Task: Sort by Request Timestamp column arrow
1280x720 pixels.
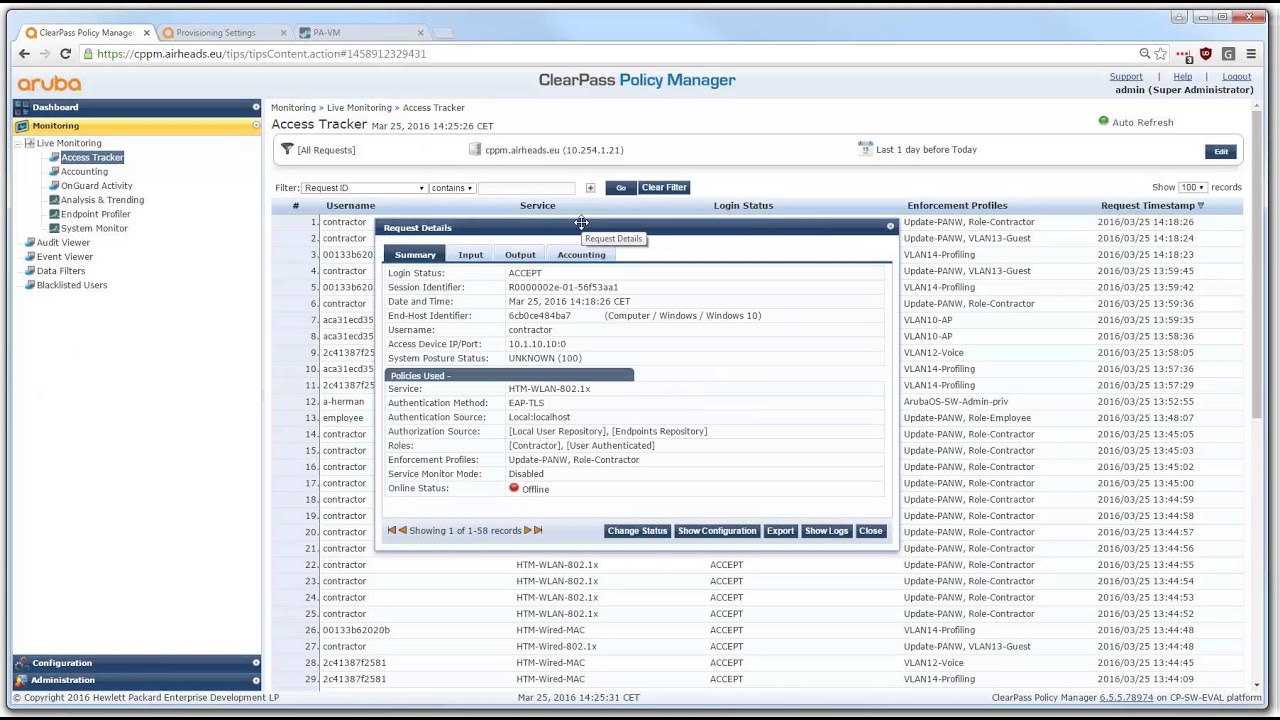Action: point(1201,206)
